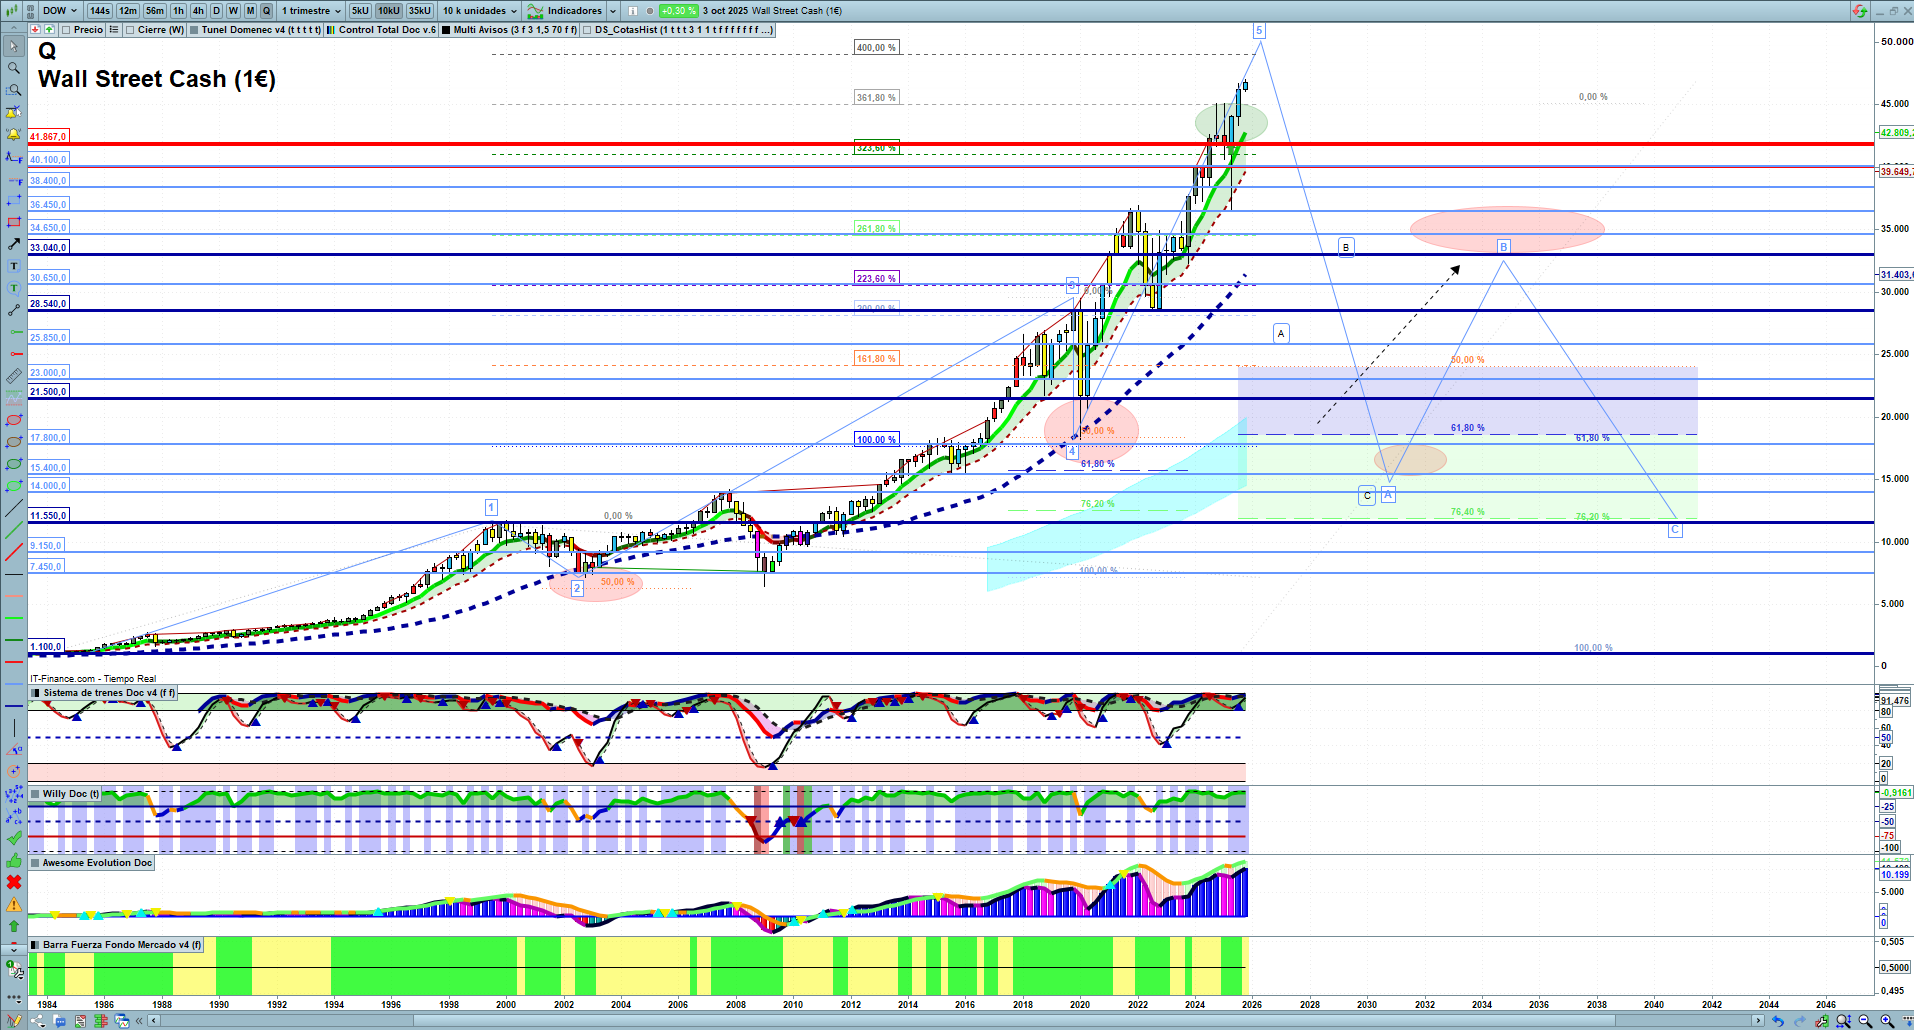This screenshot has height=1030, width=1914.
Task: Switch to the 1h timeframe
Action: coord(178,11)
